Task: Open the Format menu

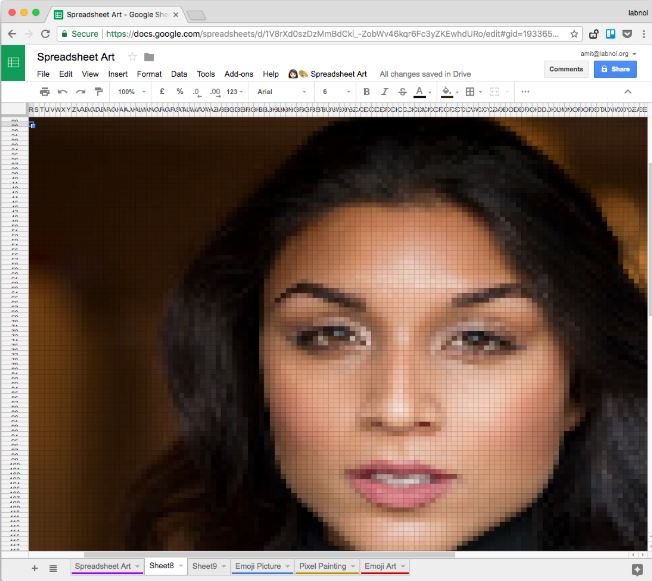Action: [x=149, y=74]
